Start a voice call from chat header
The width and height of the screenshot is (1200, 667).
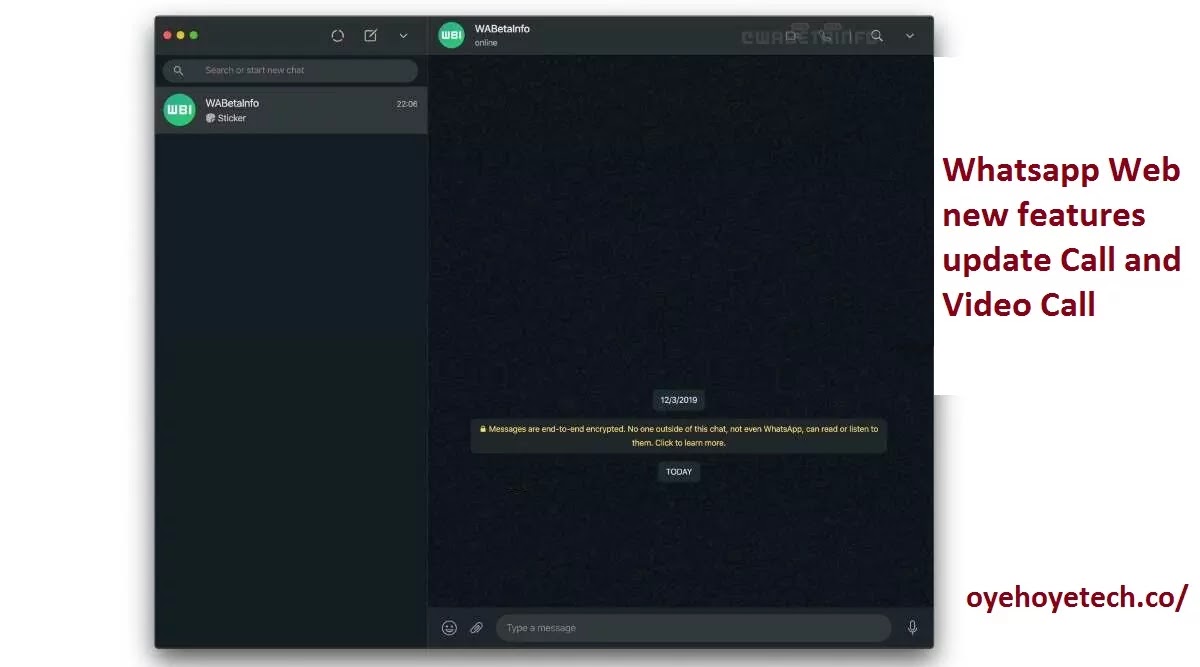tap(825, 35)
